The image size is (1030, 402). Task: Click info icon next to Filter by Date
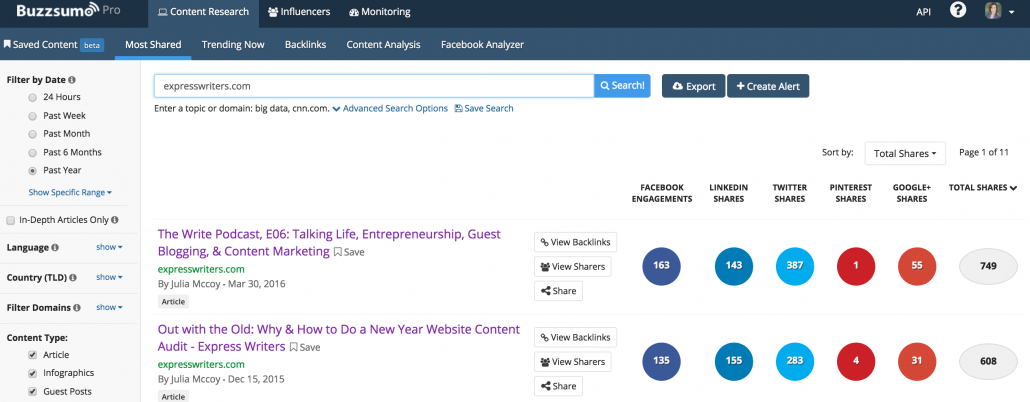[x=72, y=79]
